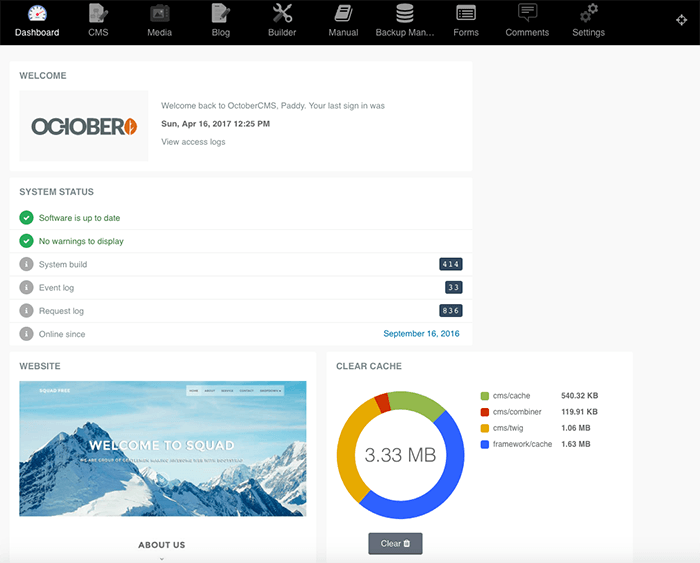Click the cms/combiner legend label
The width and height of the screenshot is (700, 563).
tap(517, 412)
